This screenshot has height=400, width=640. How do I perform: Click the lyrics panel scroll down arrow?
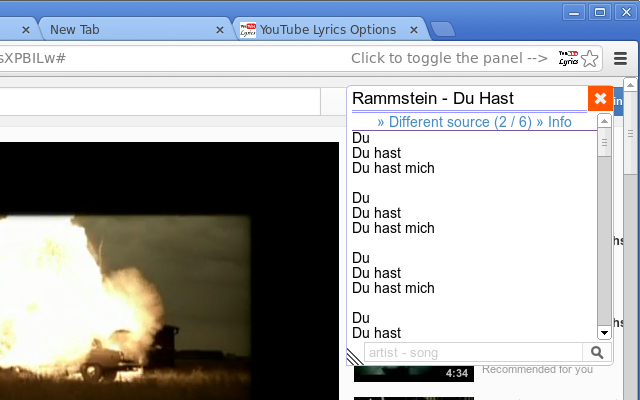[604, 333]
